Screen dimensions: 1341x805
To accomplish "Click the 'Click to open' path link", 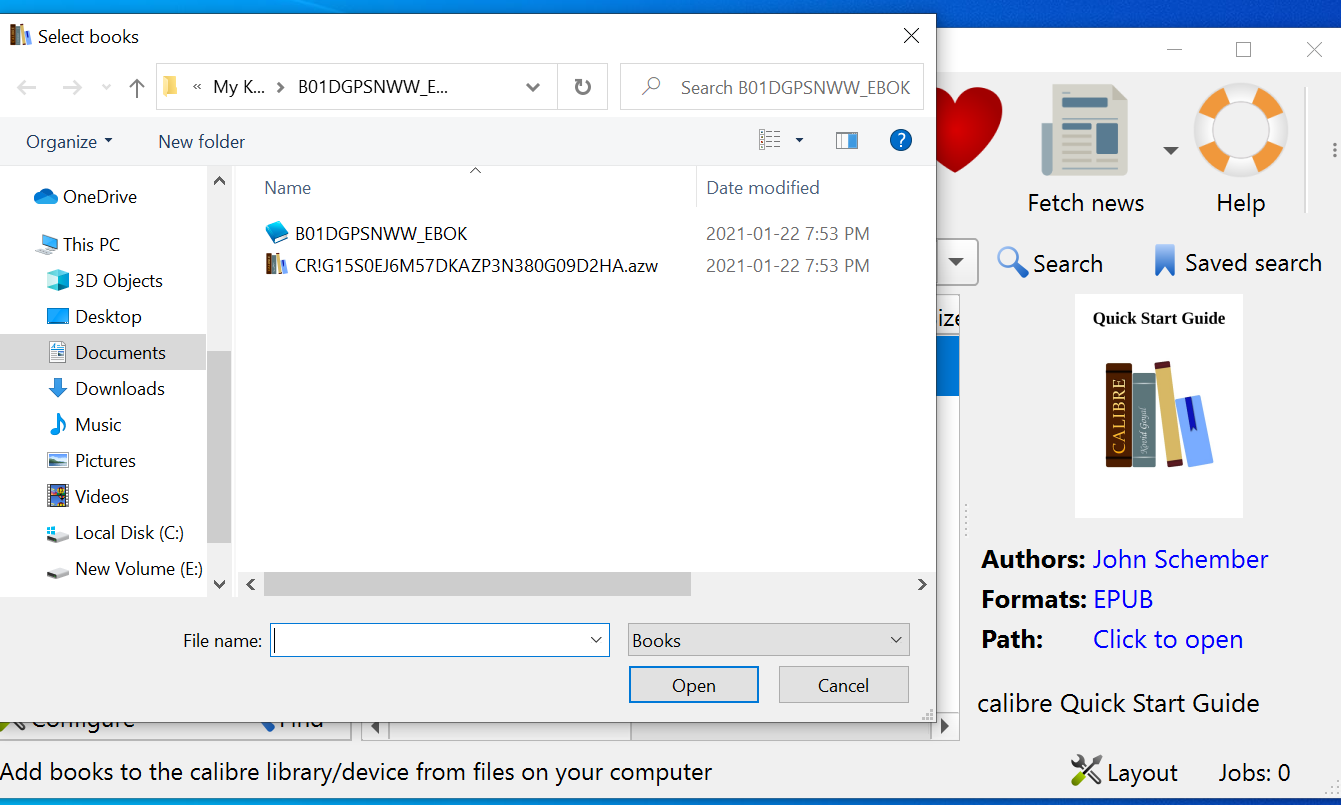I will [x=1168, y=639].
